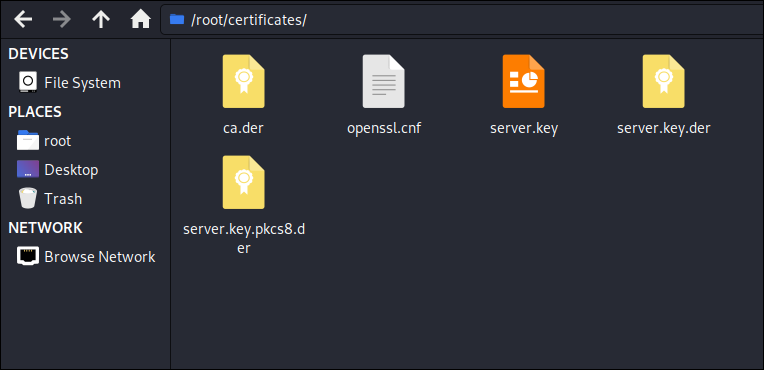Open Desktop from the Places list
The image size is (764, 370).
click(x=71, y=170)
